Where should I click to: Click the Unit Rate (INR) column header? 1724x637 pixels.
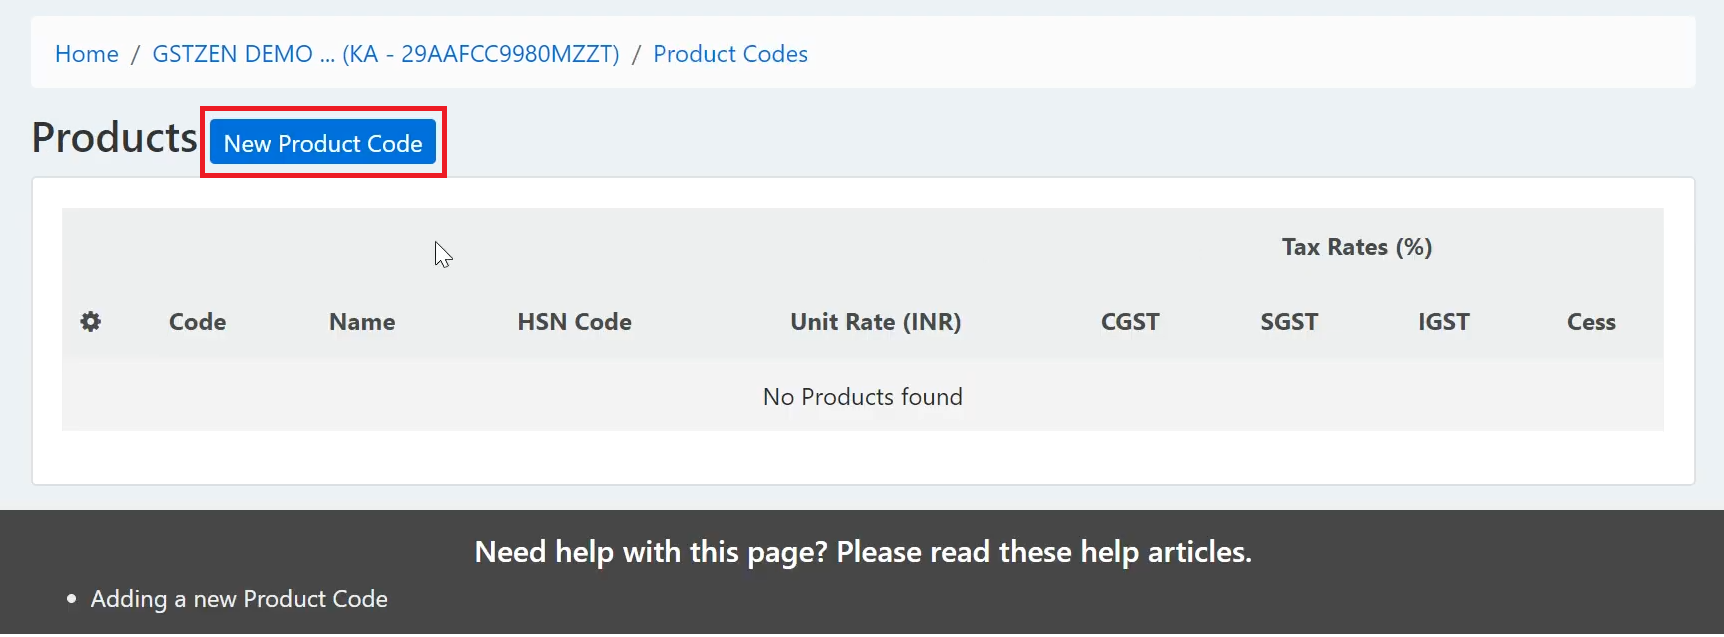point(875,322)
